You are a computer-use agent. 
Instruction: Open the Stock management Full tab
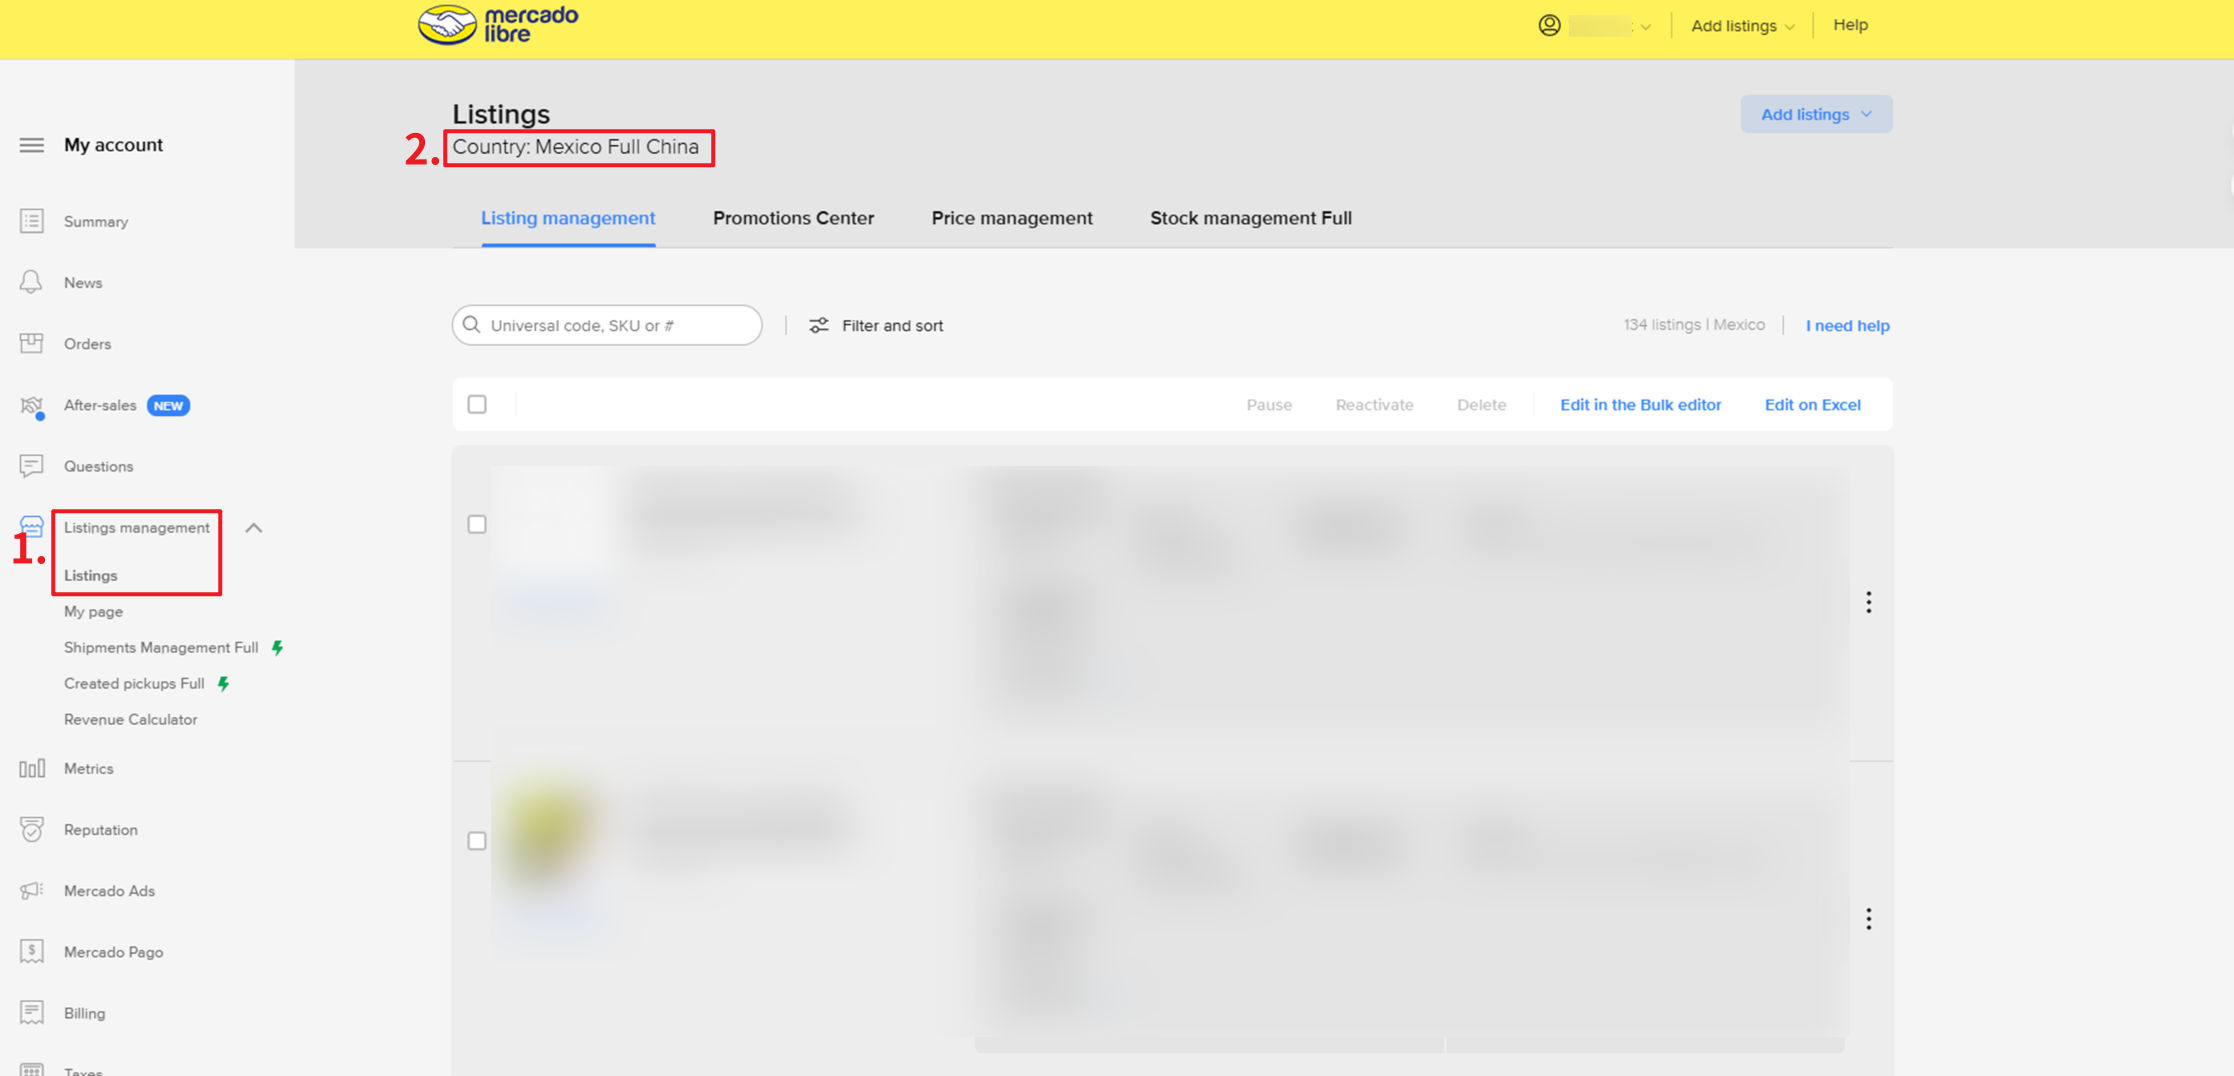coord(1250,218)
